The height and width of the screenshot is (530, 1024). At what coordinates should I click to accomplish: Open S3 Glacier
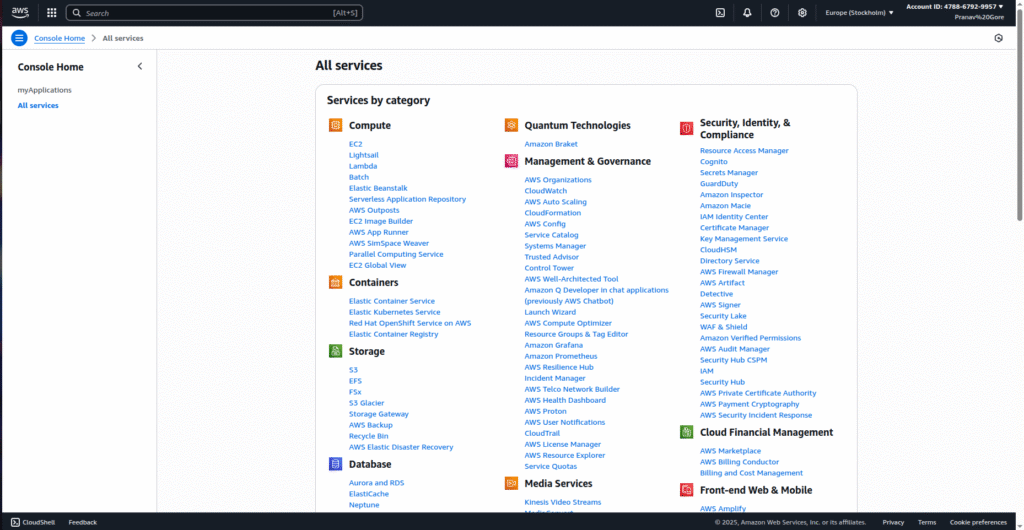[366, 403]
